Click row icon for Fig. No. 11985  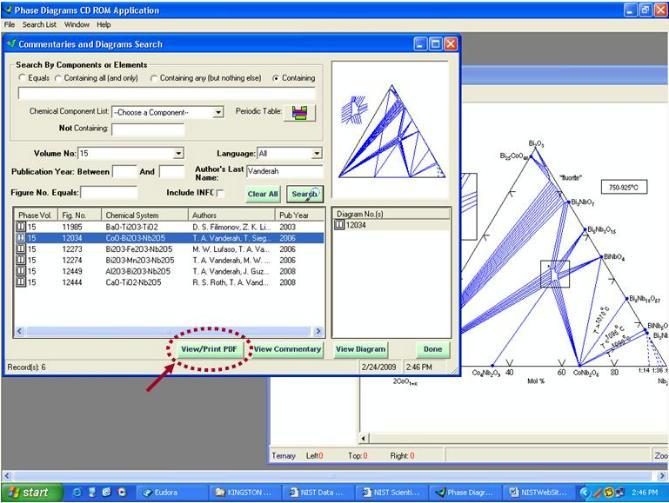point(21,227)
